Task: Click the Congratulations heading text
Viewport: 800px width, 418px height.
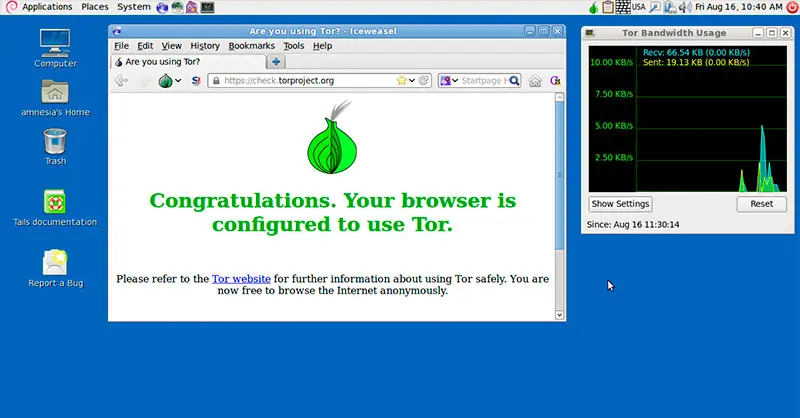Action: 332,212
